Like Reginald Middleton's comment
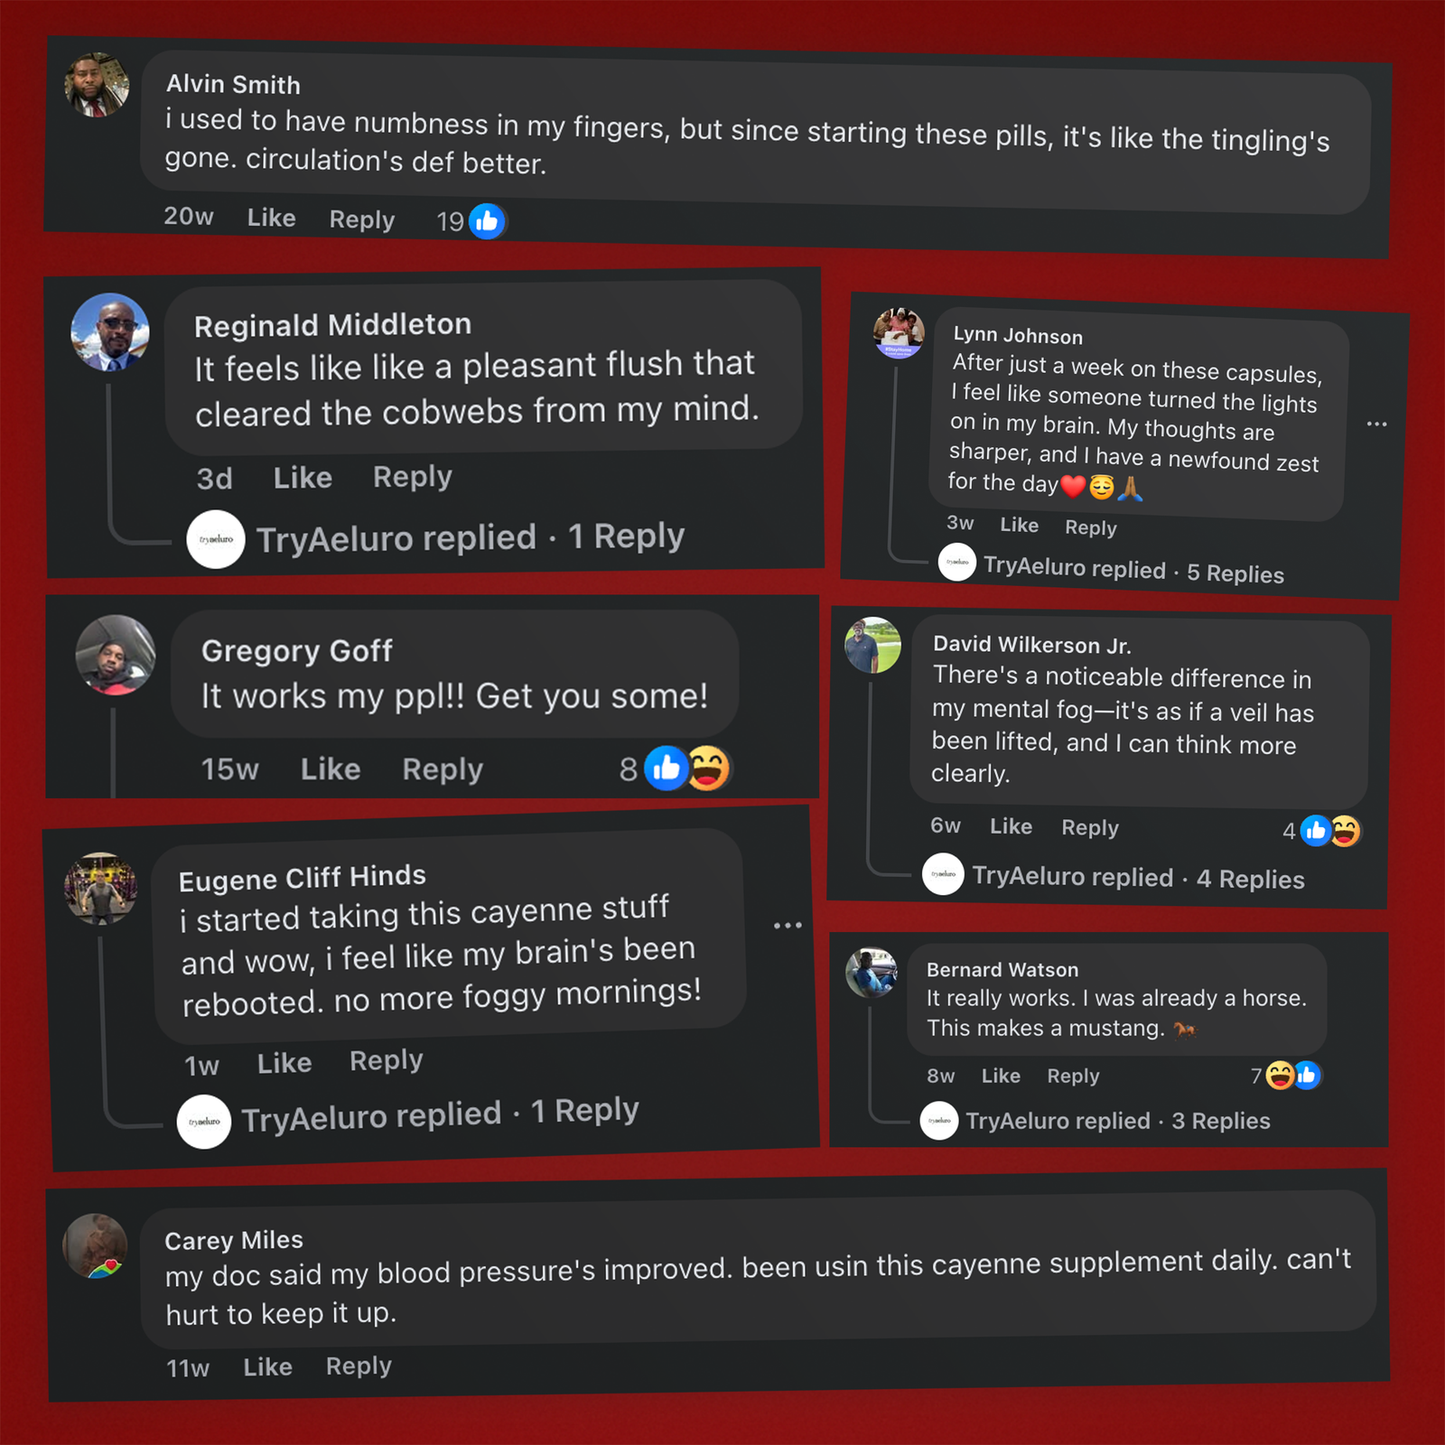 (302, 478)
